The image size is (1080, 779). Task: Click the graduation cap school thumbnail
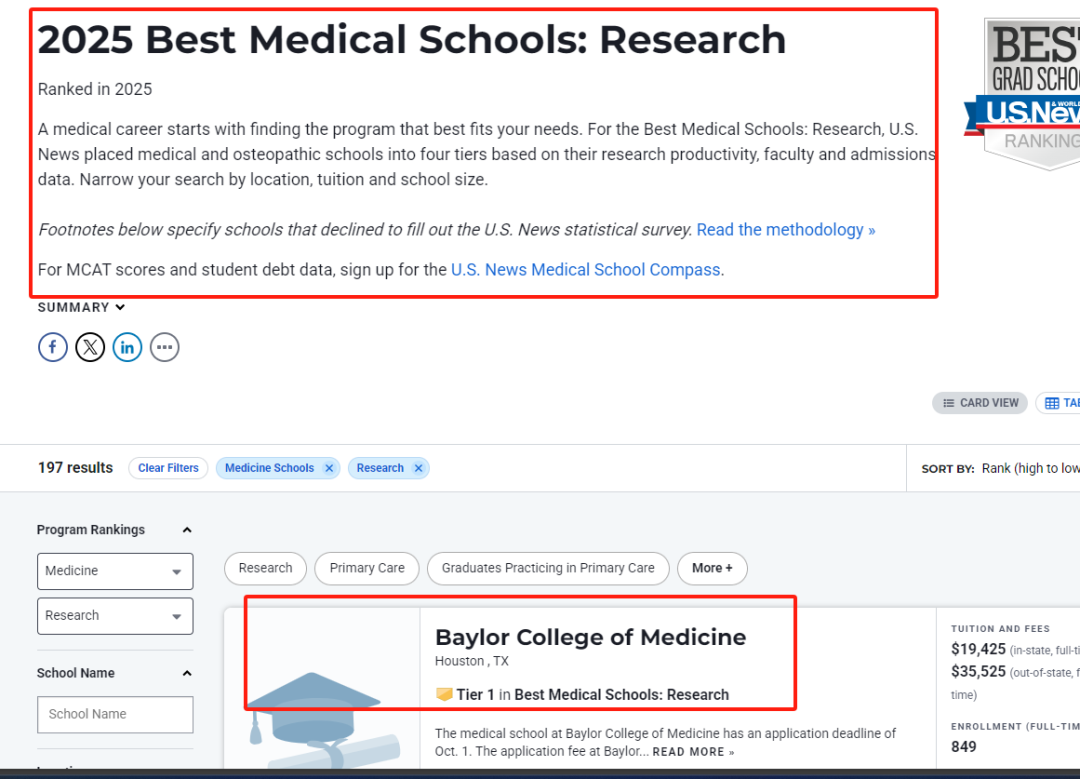pos(322,689)
